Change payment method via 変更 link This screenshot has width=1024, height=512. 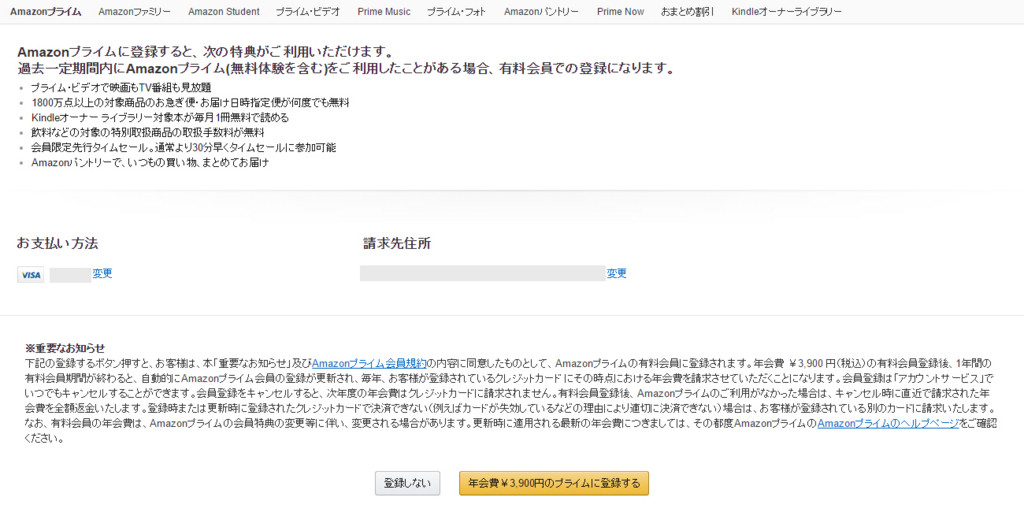tap(102, 274)
